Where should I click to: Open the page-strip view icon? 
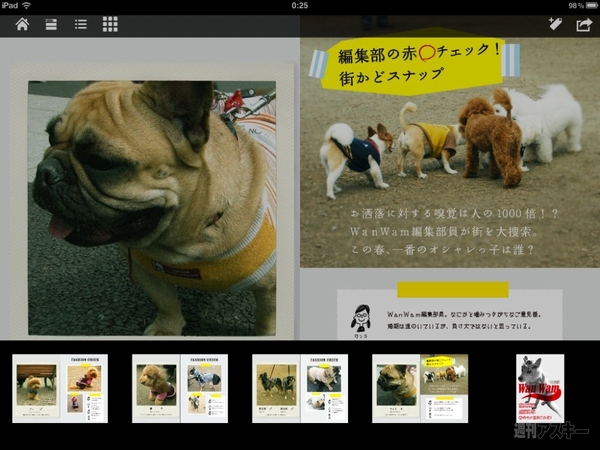coord(51,24)
